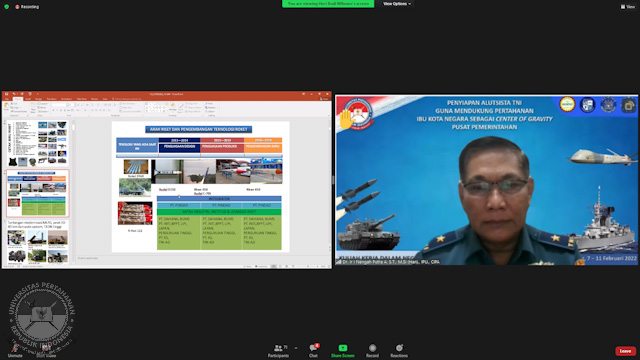The height and width of the screenshot is (360, 640).
Task: Leave the meeting
Action: 625,351
